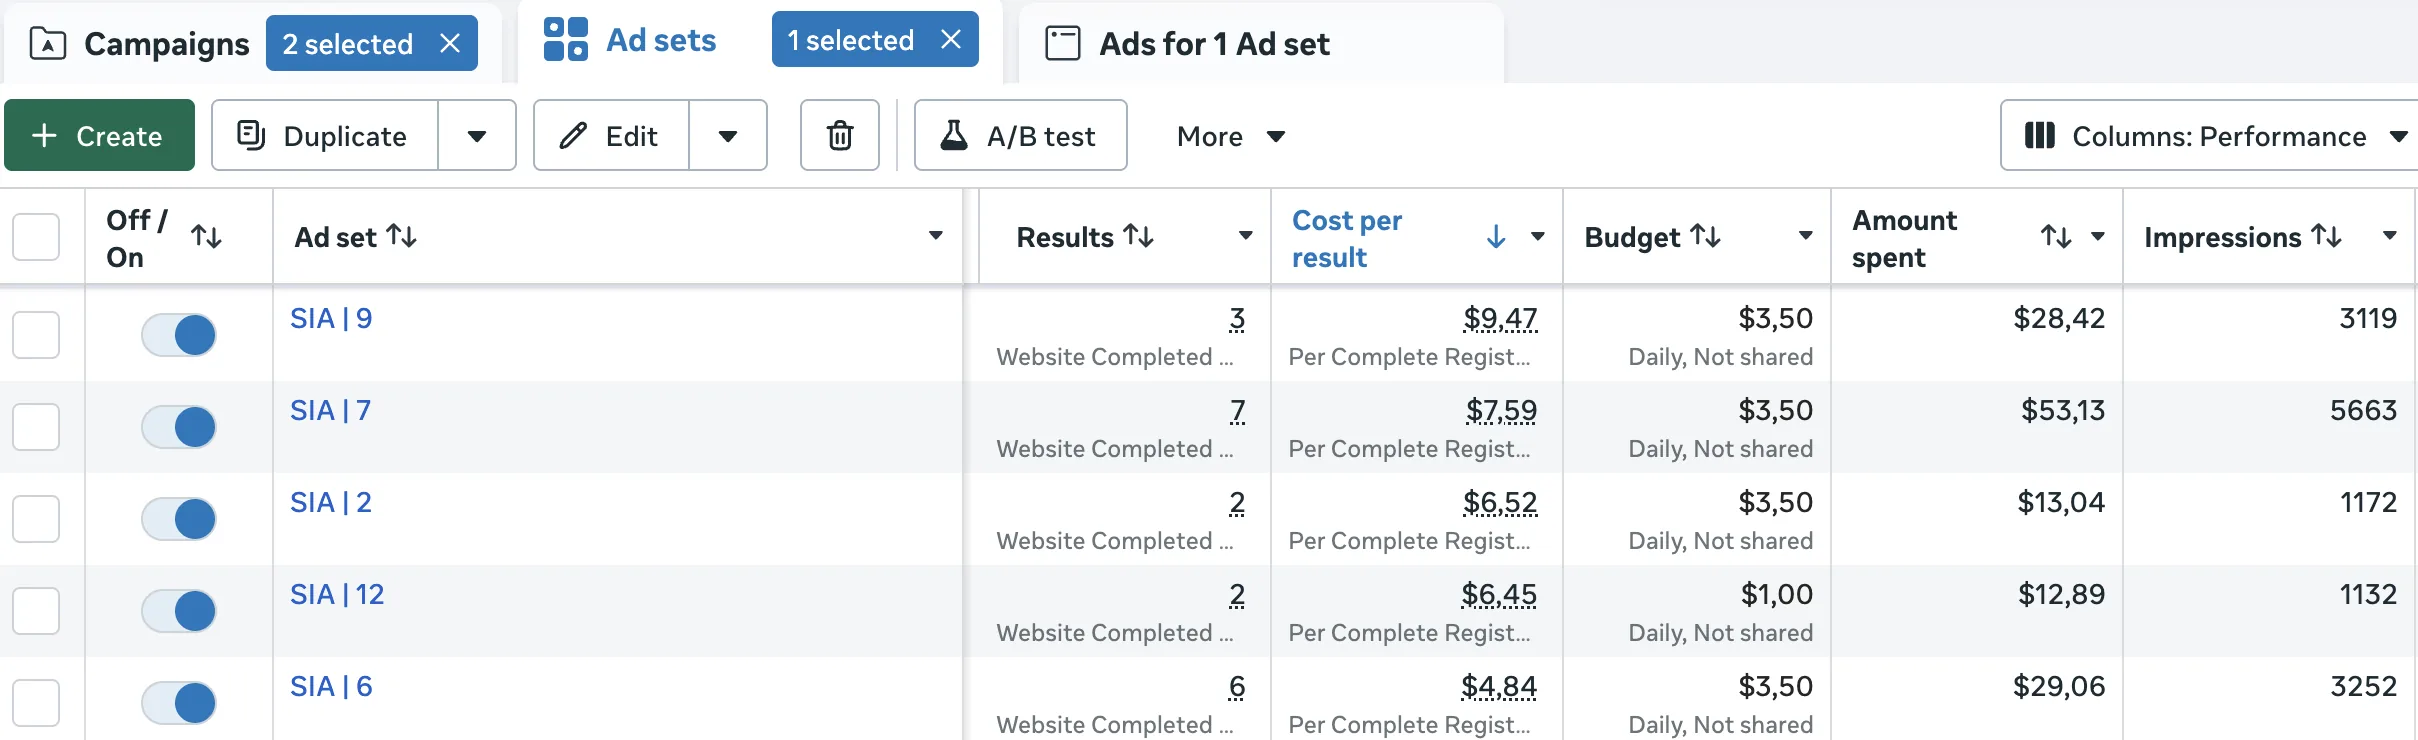Click the Ads for 1 Ad set icon

[x=1062, y=43]
